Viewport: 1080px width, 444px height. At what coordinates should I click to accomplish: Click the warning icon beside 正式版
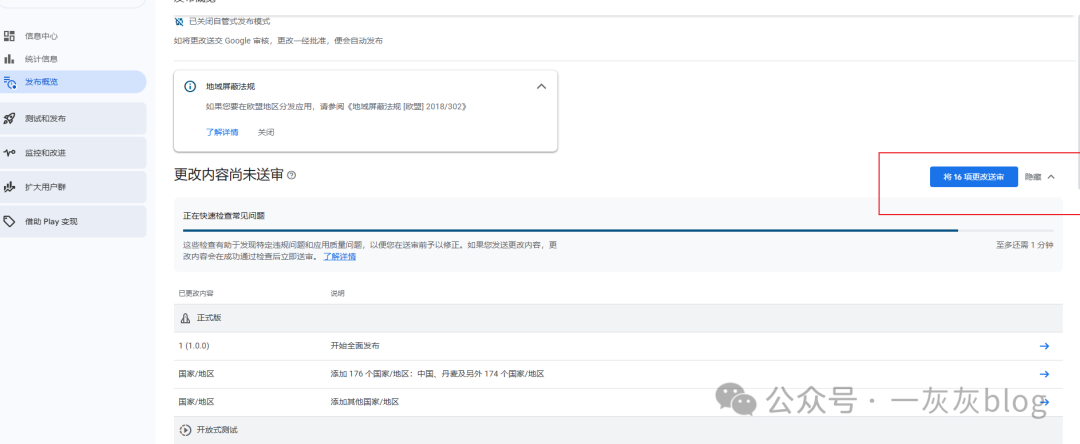coord(185,319)
